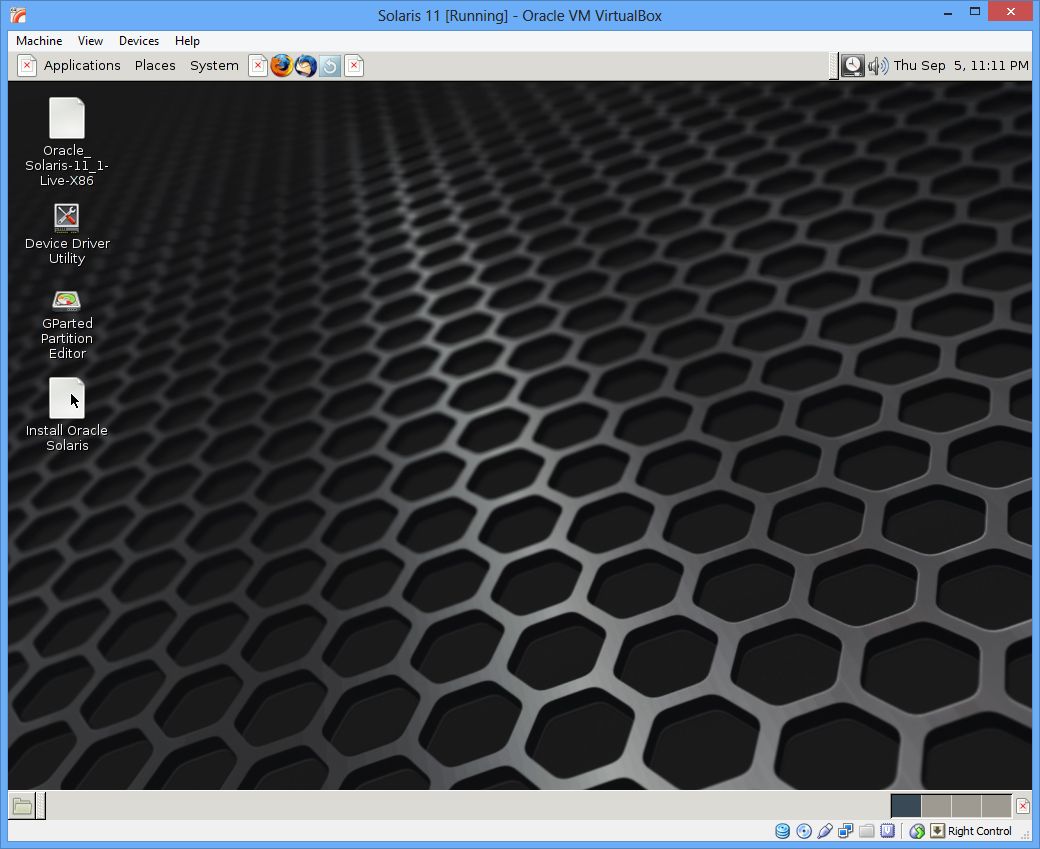Click the broken launcher icon right of Update Manager
This screenshot has width=1040, height=849.
pyautogui.click(x=354, y=66)
